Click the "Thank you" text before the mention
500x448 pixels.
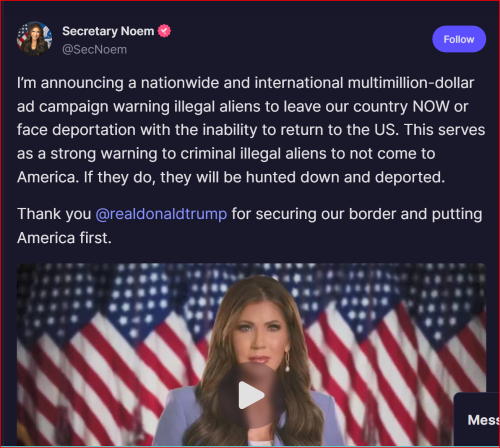point(54,214)
